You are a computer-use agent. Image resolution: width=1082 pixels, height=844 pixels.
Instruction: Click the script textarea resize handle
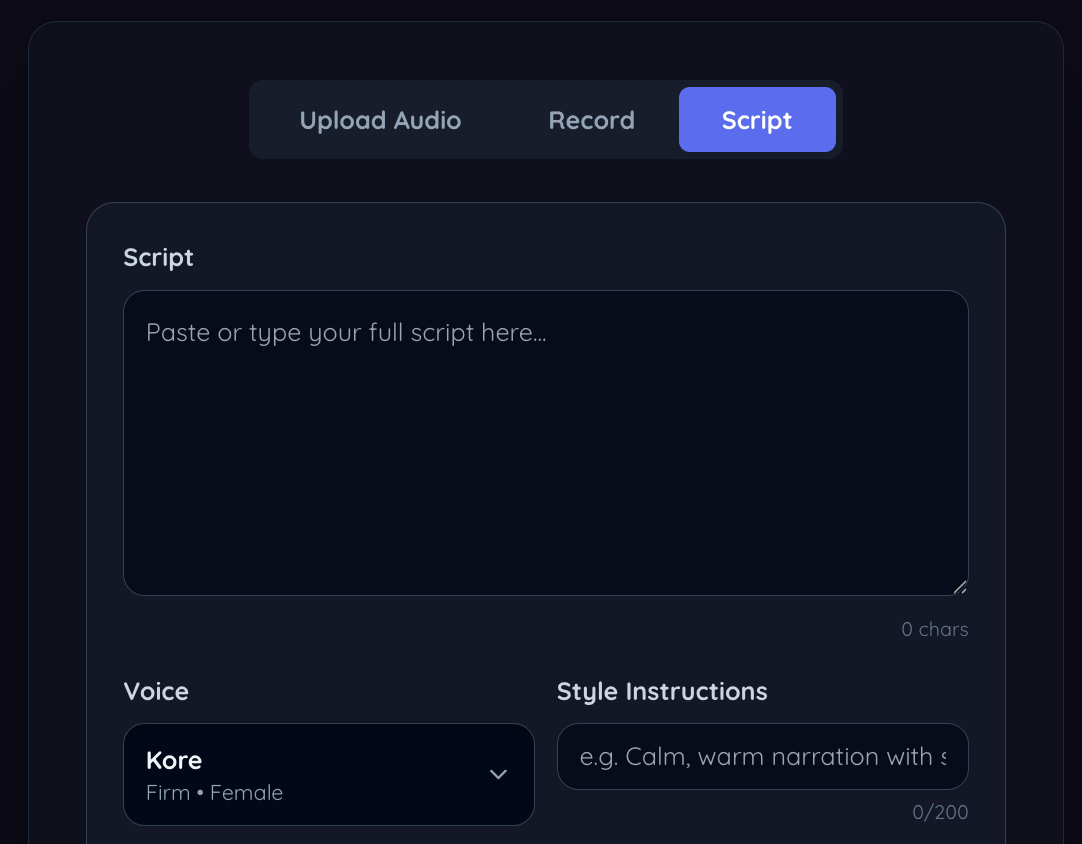tap(960, 587)
